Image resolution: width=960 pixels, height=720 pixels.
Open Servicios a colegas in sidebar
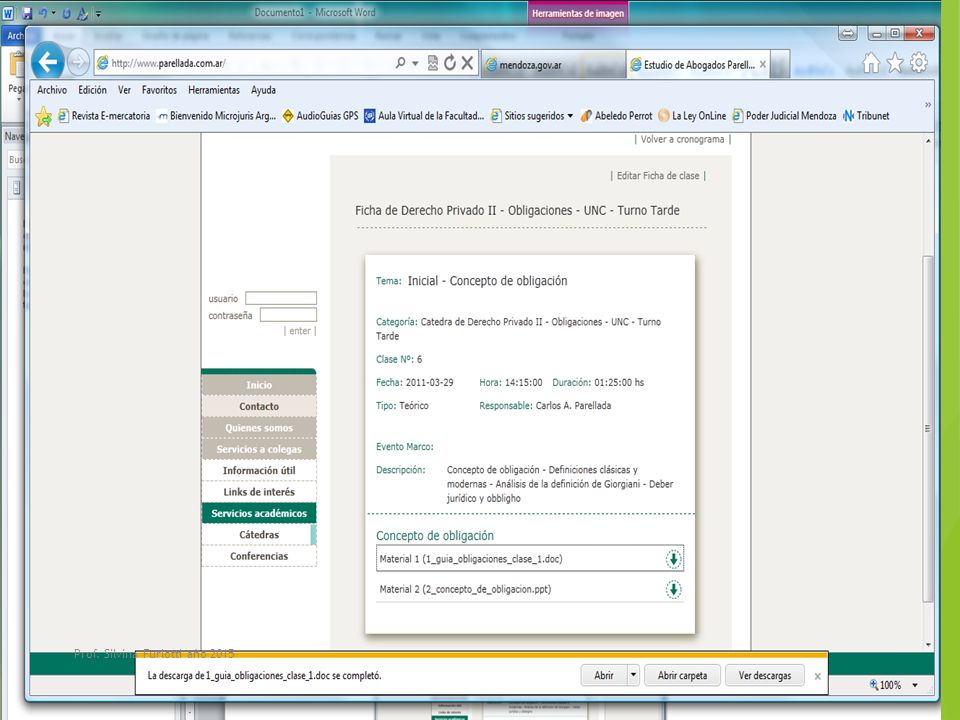coord(259,449)
